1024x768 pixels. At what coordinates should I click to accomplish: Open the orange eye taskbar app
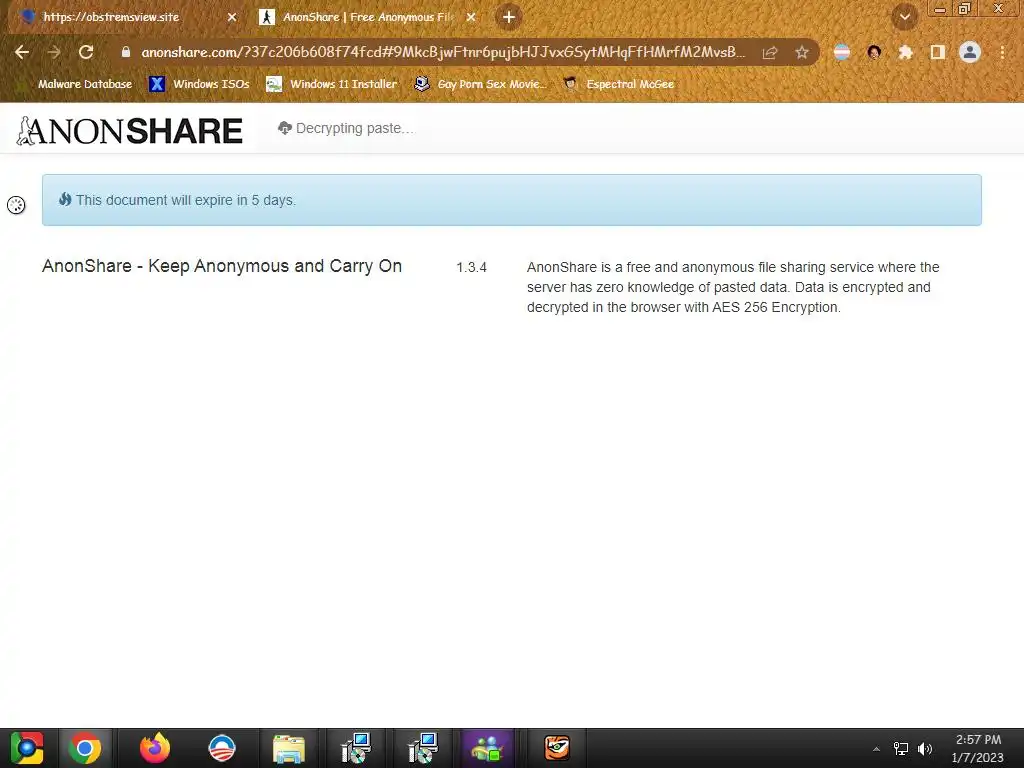click(557, 748)
